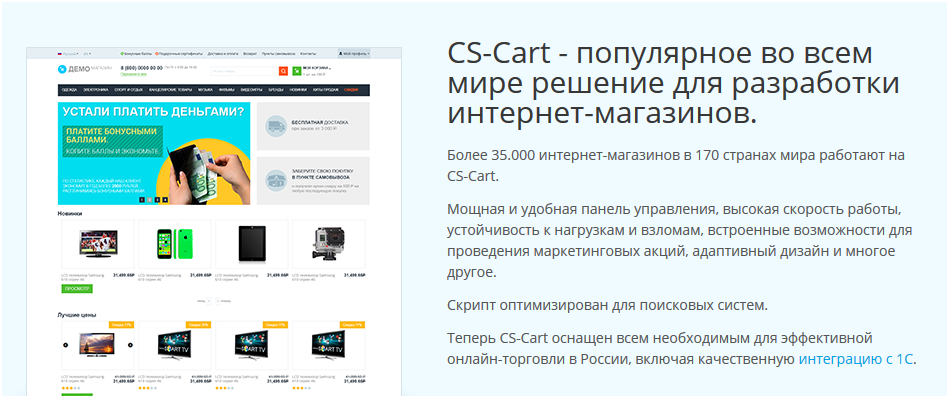Open the red СКИДКИ menu item

(x=351, y=89)
